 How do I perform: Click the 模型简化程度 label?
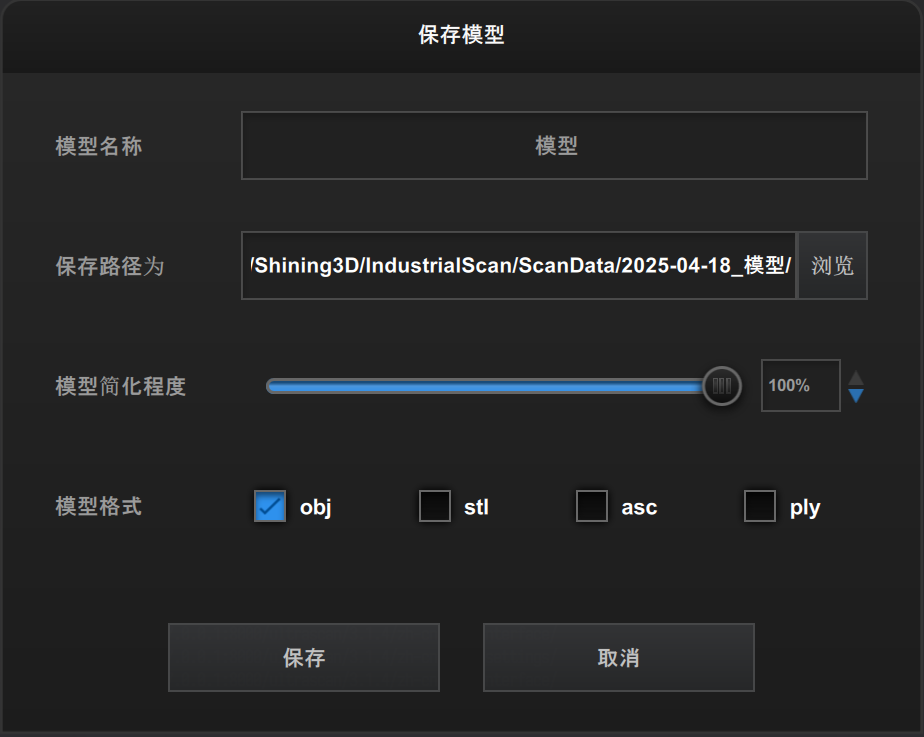point(121,387)
